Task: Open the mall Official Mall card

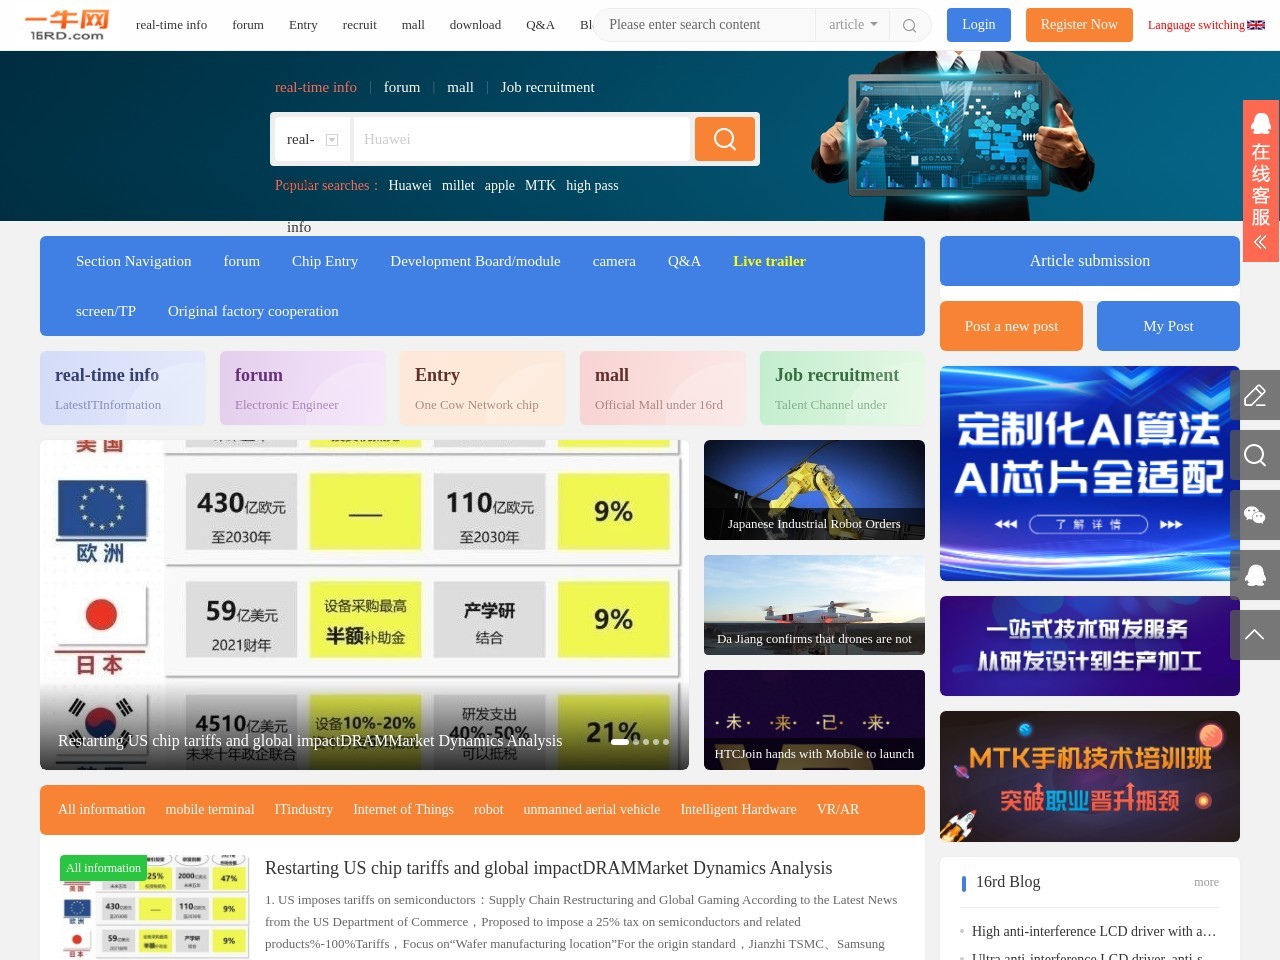Action: pyautogui.click(x=663, y=388)
